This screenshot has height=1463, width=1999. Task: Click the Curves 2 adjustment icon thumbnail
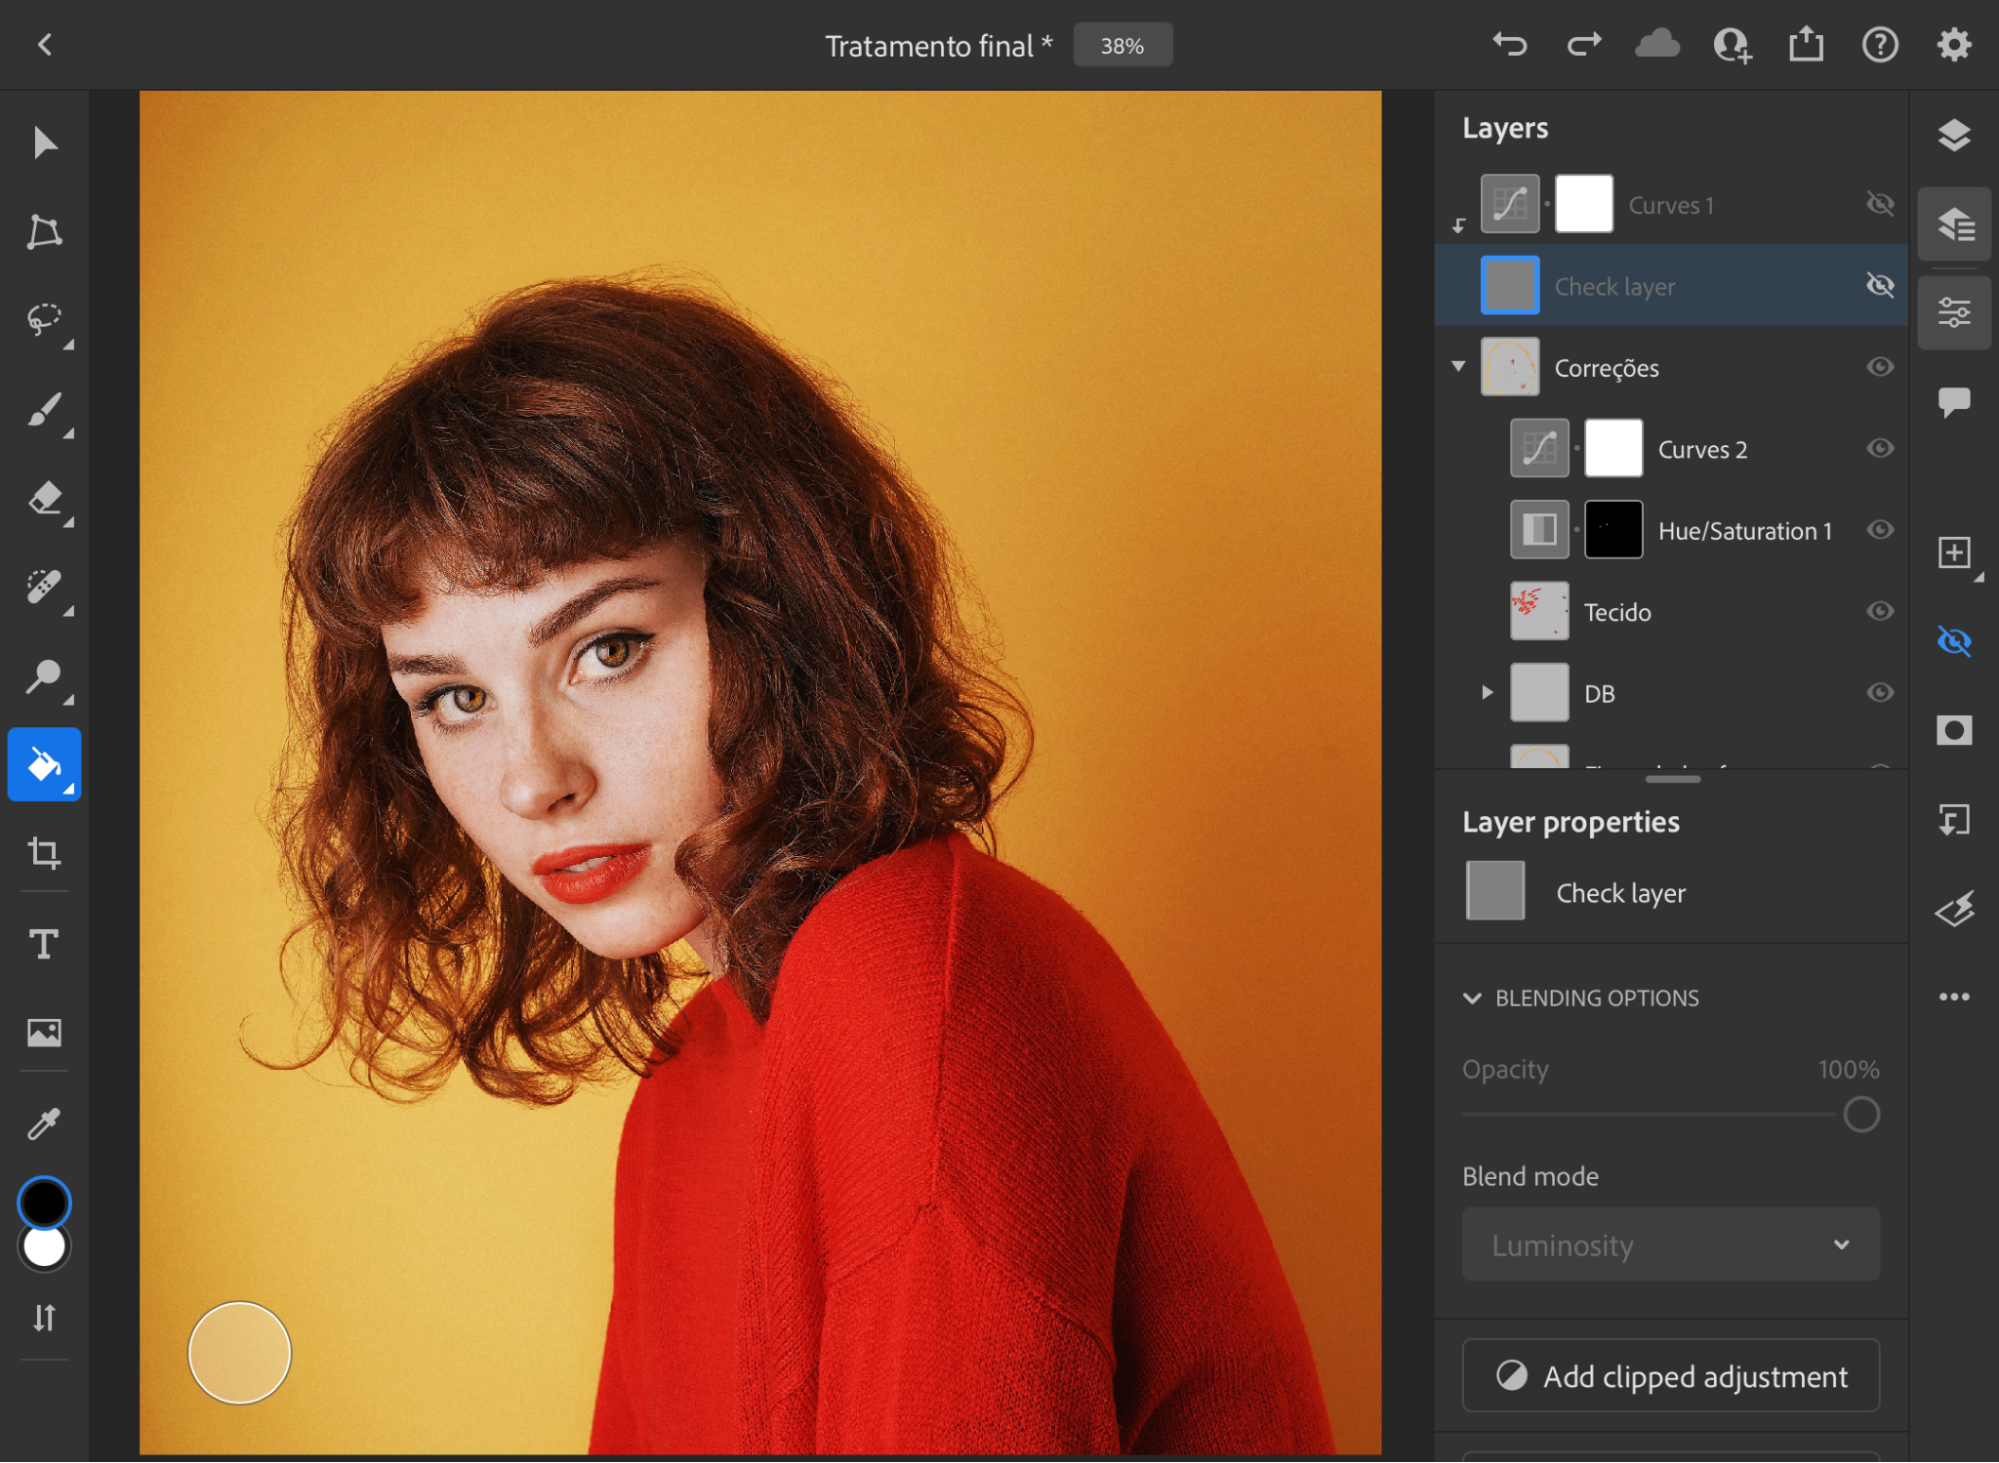(1538, 448)
